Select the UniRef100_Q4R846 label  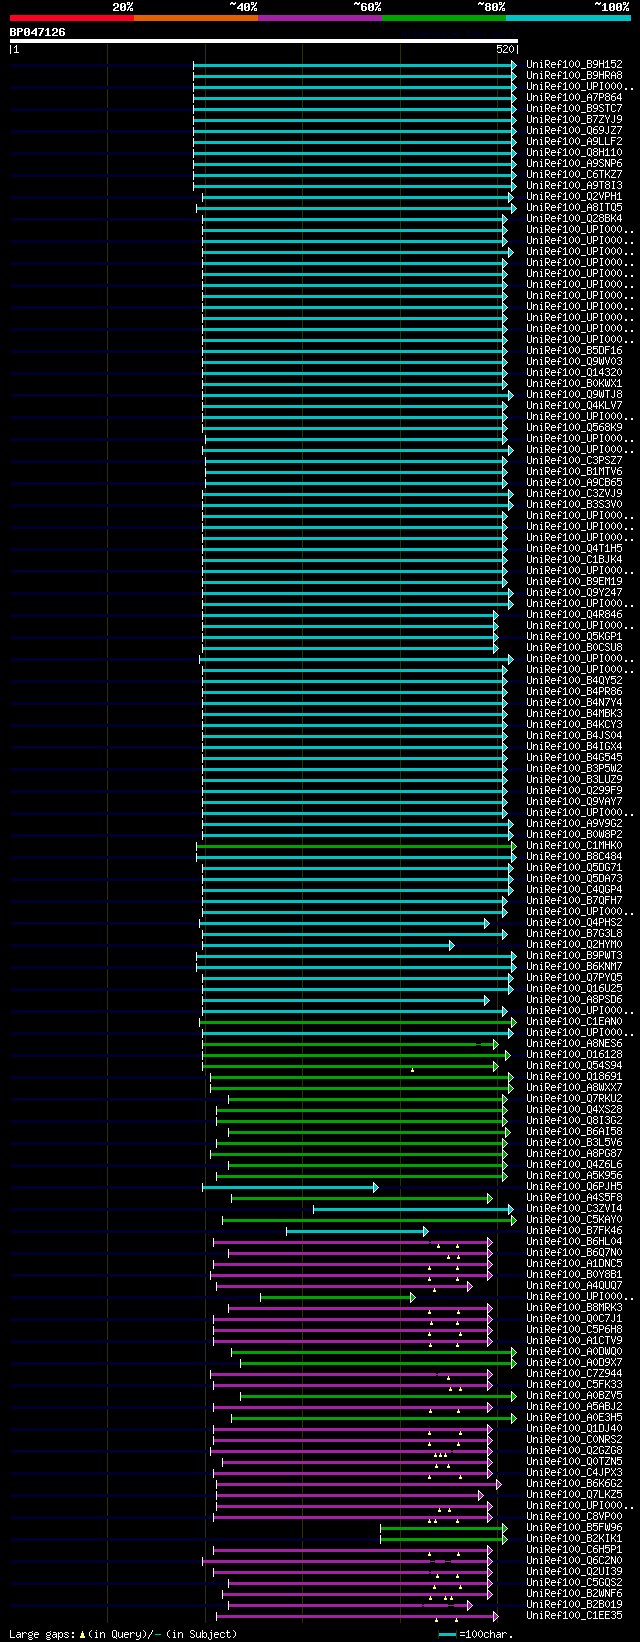pos(574,614)
